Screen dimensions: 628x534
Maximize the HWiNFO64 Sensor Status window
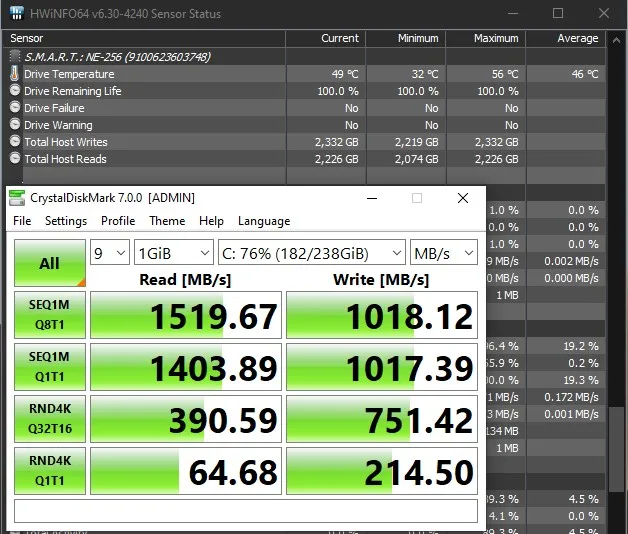(x=558, y=14)
